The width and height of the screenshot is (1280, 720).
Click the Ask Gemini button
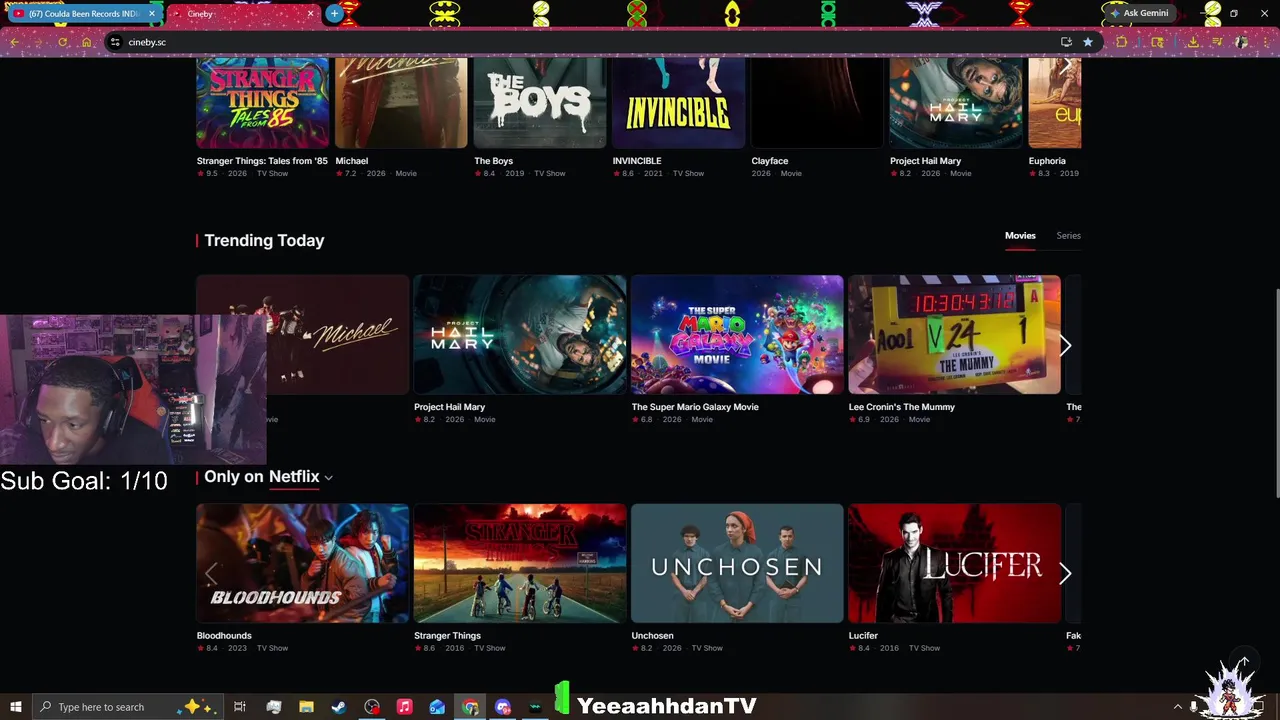1140,13
